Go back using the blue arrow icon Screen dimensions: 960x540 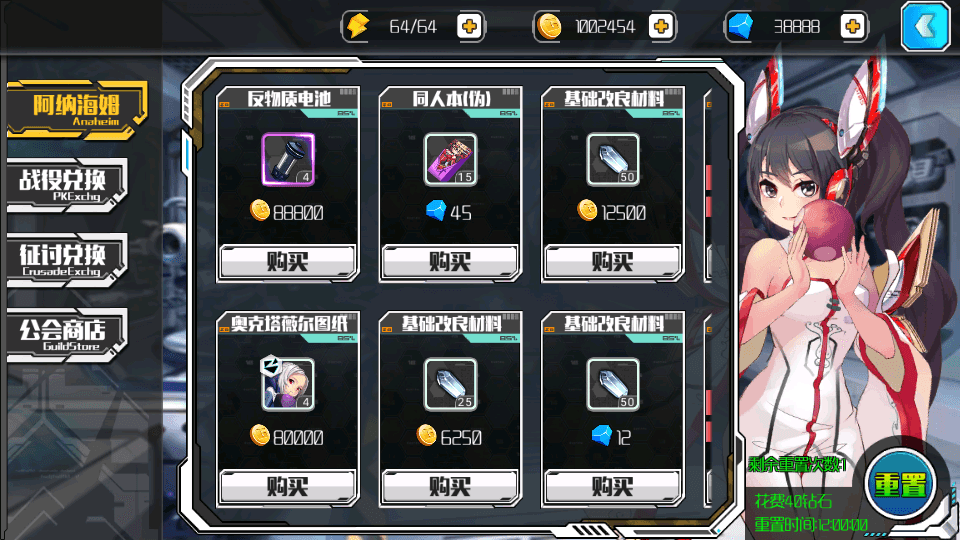[925, 26]
